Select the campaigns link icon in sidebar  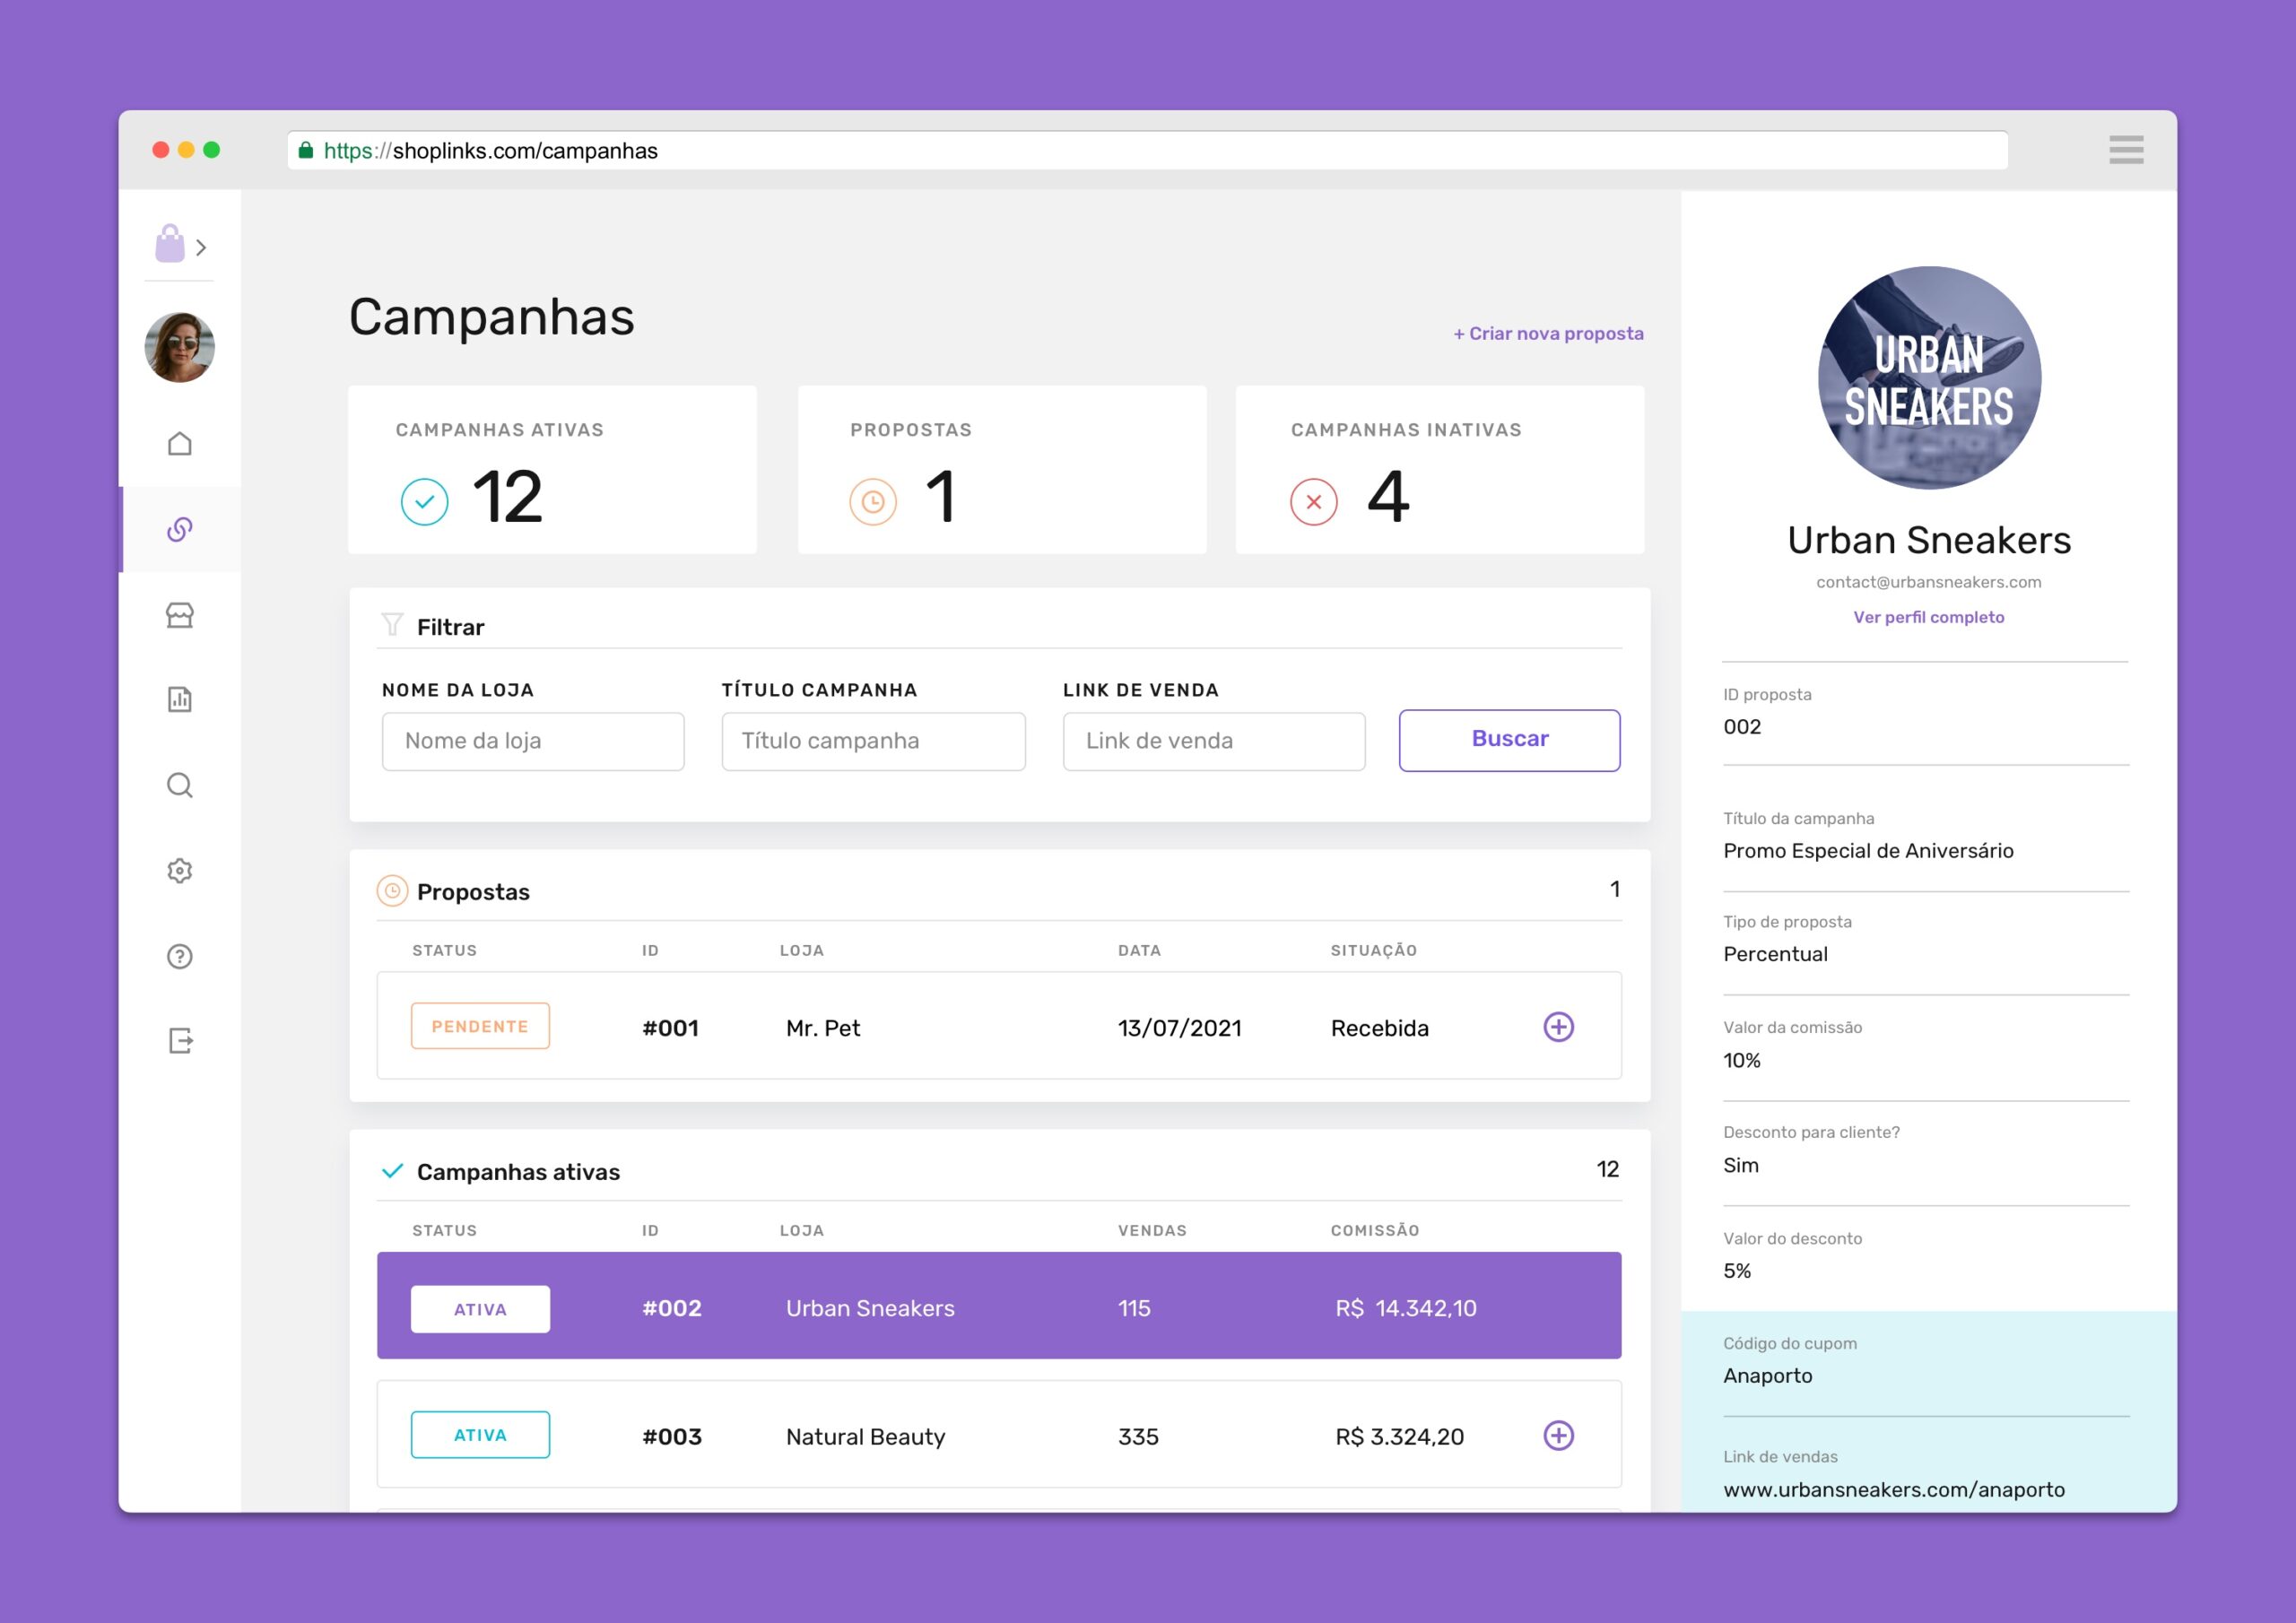pos(180,529)
